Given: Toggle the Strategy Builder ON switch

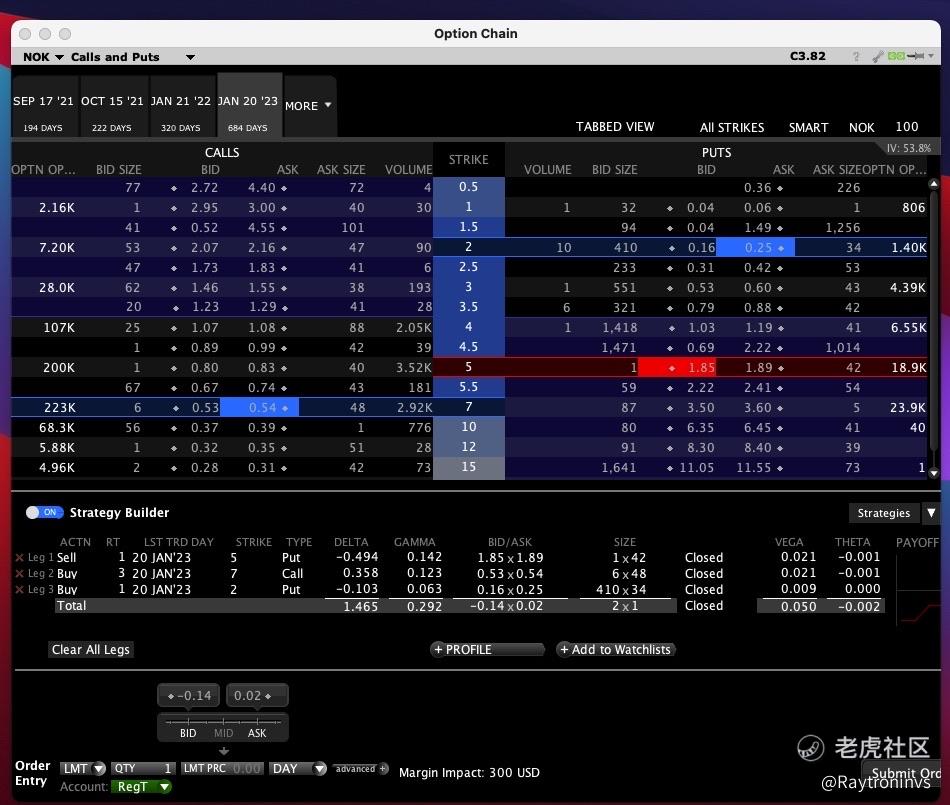Looking at the screenshot, I should 44,512.
